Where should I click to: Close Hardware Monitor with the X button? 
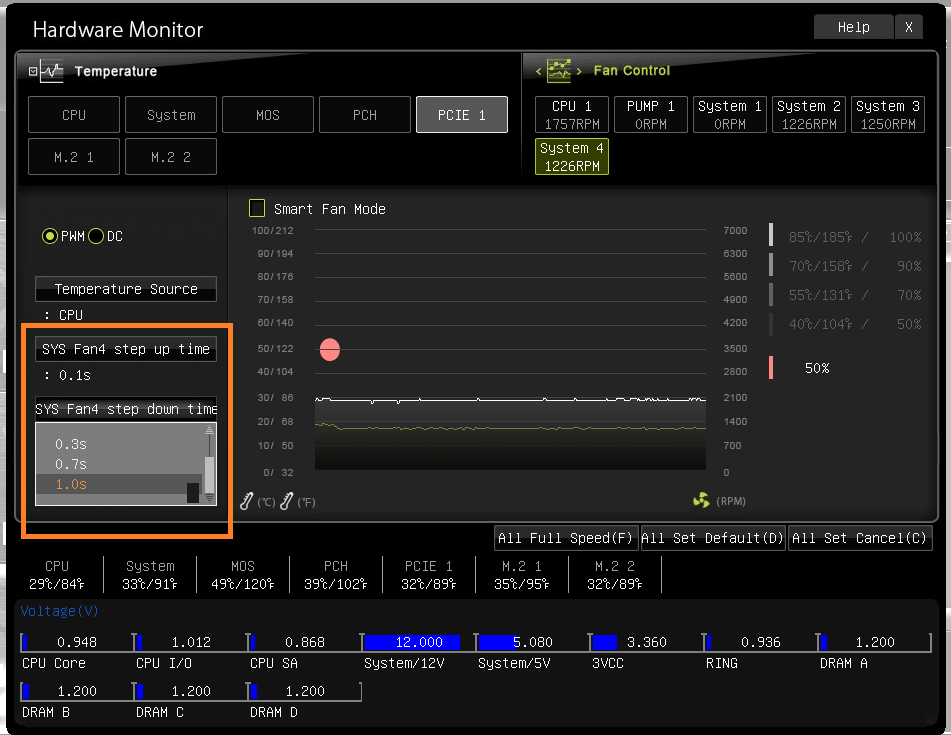coord(909,27)
